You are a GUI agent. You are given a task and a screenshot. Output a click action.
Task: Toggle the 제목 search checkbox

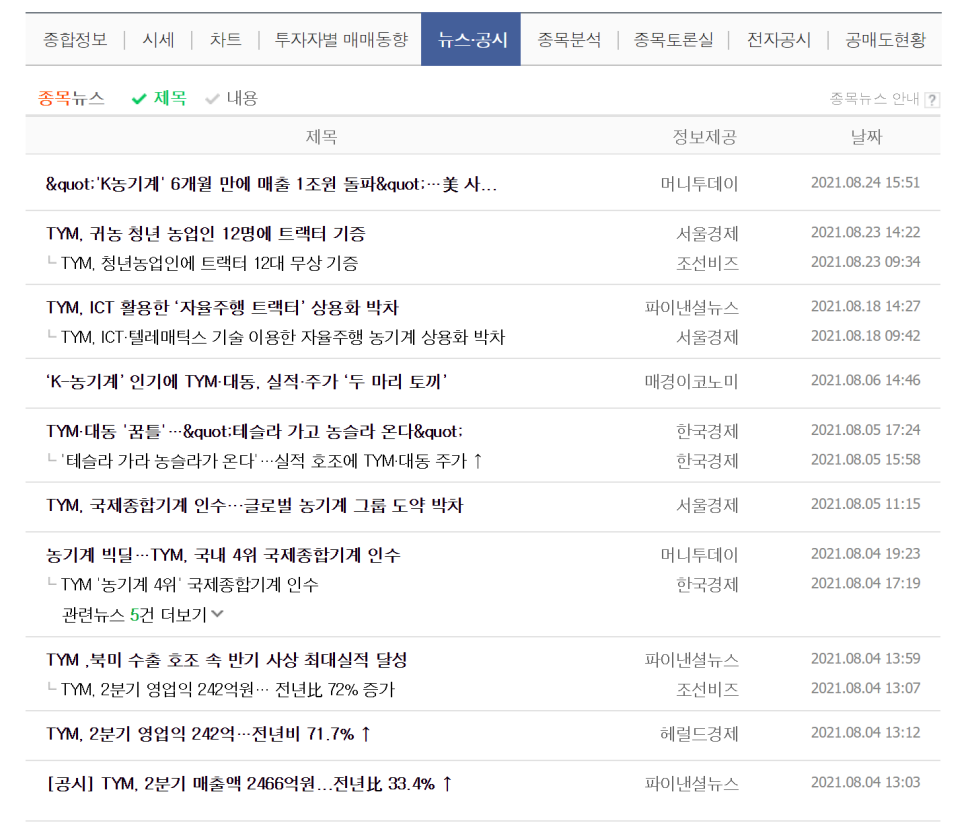pos(159,98)
